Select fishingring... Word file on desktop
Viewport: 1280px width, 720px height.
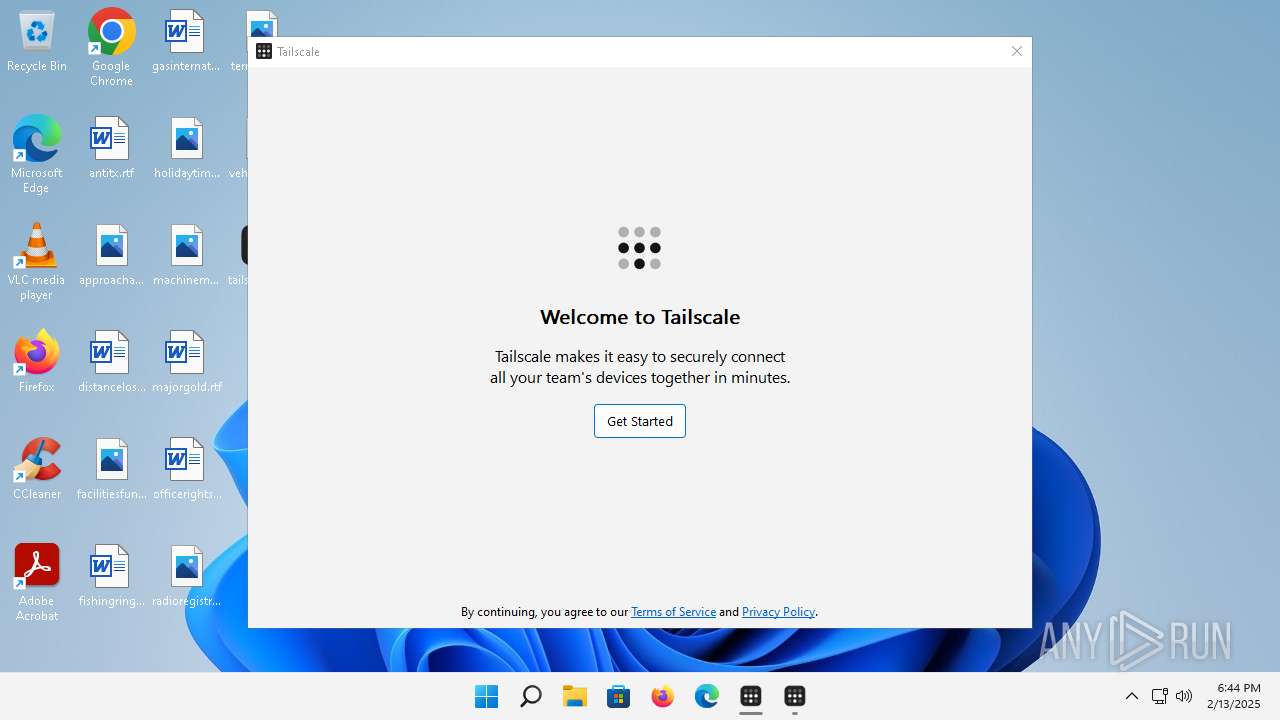pos(111,576)
